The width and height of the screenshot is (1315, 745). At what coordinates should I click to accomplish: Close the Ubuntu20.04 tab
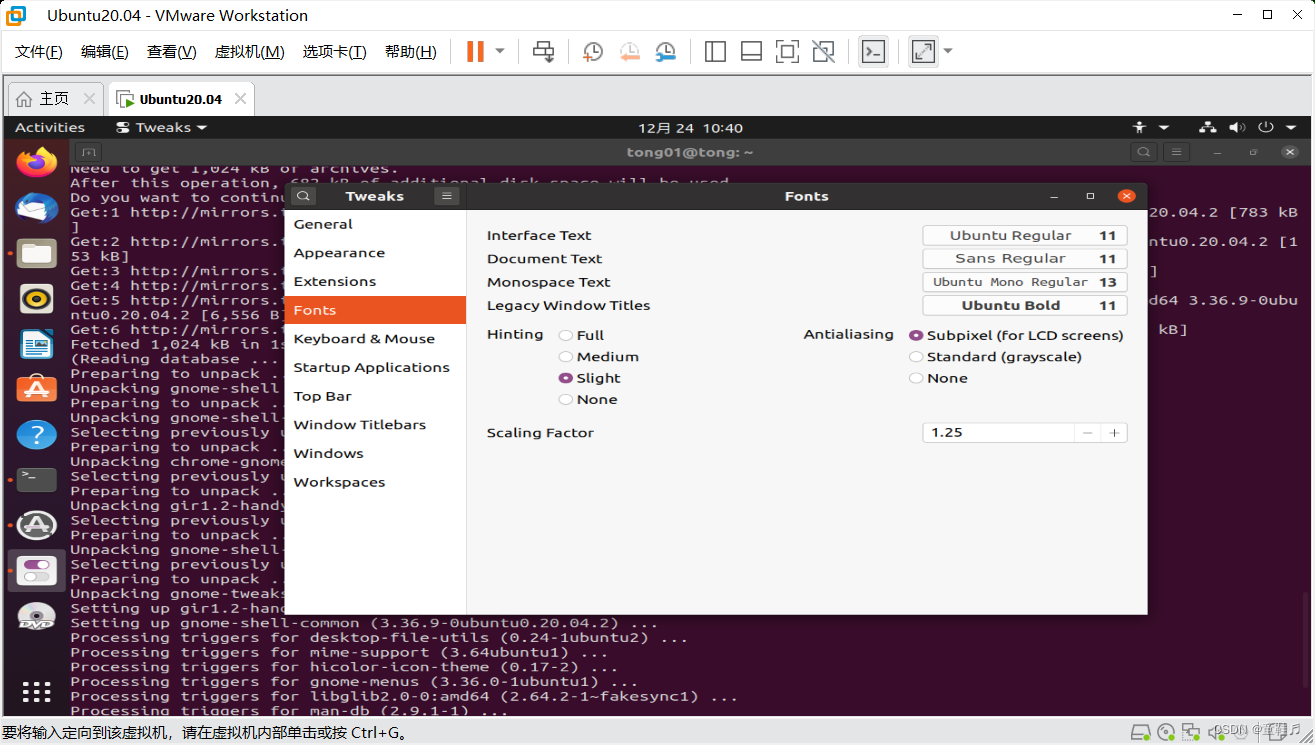click(240, 99)
